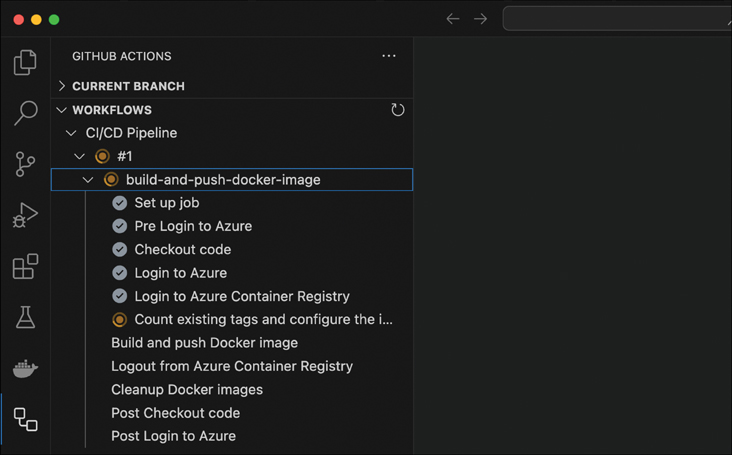Select the Set up job step
The image size is (732, 455).
click(166, 203)
